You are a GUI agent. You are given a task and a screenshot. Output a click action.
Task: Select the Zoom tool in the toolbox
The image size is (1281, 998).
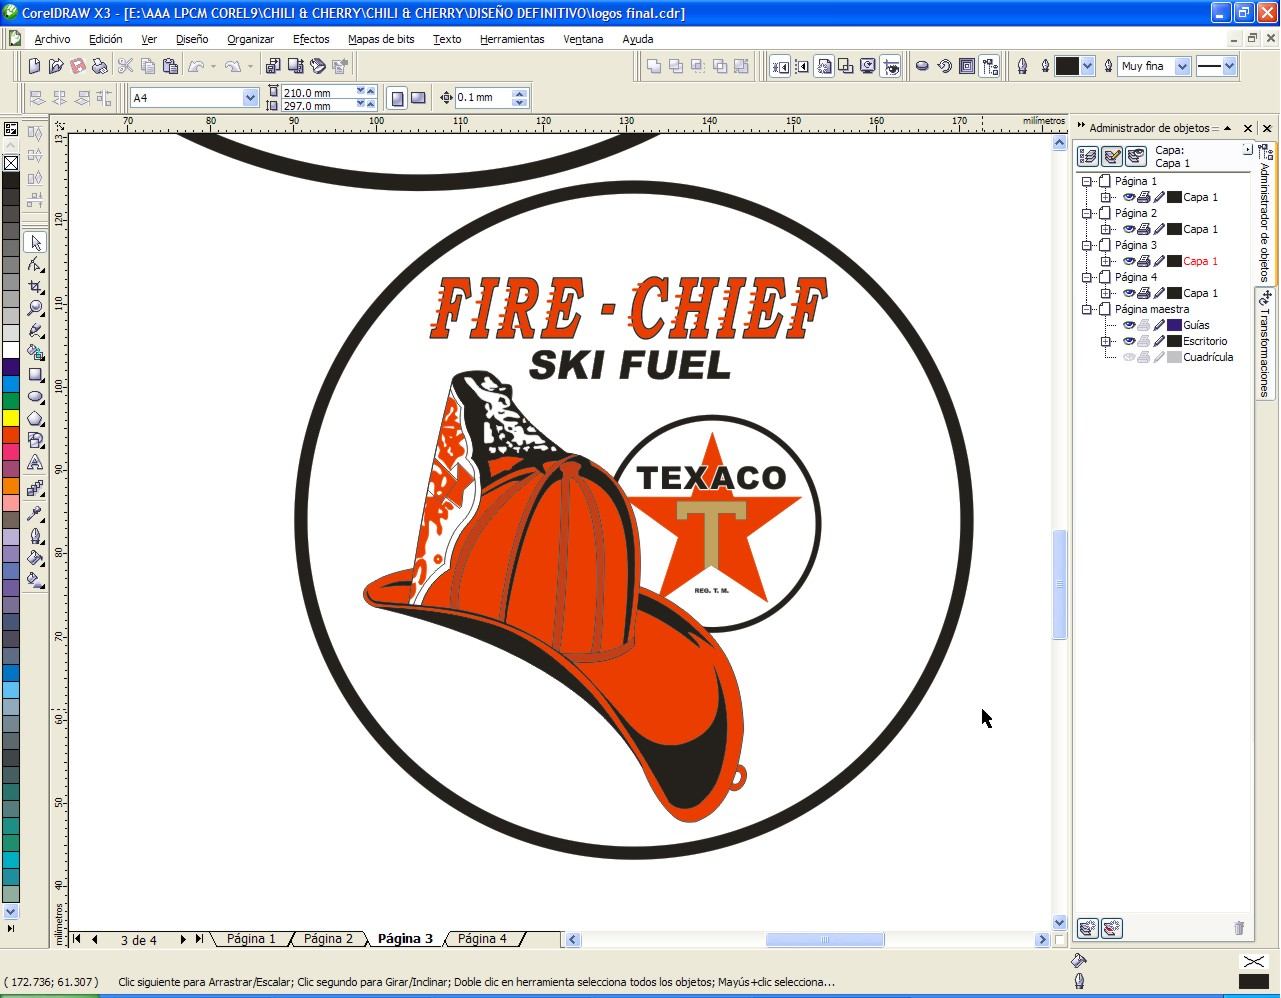[36, 308]
